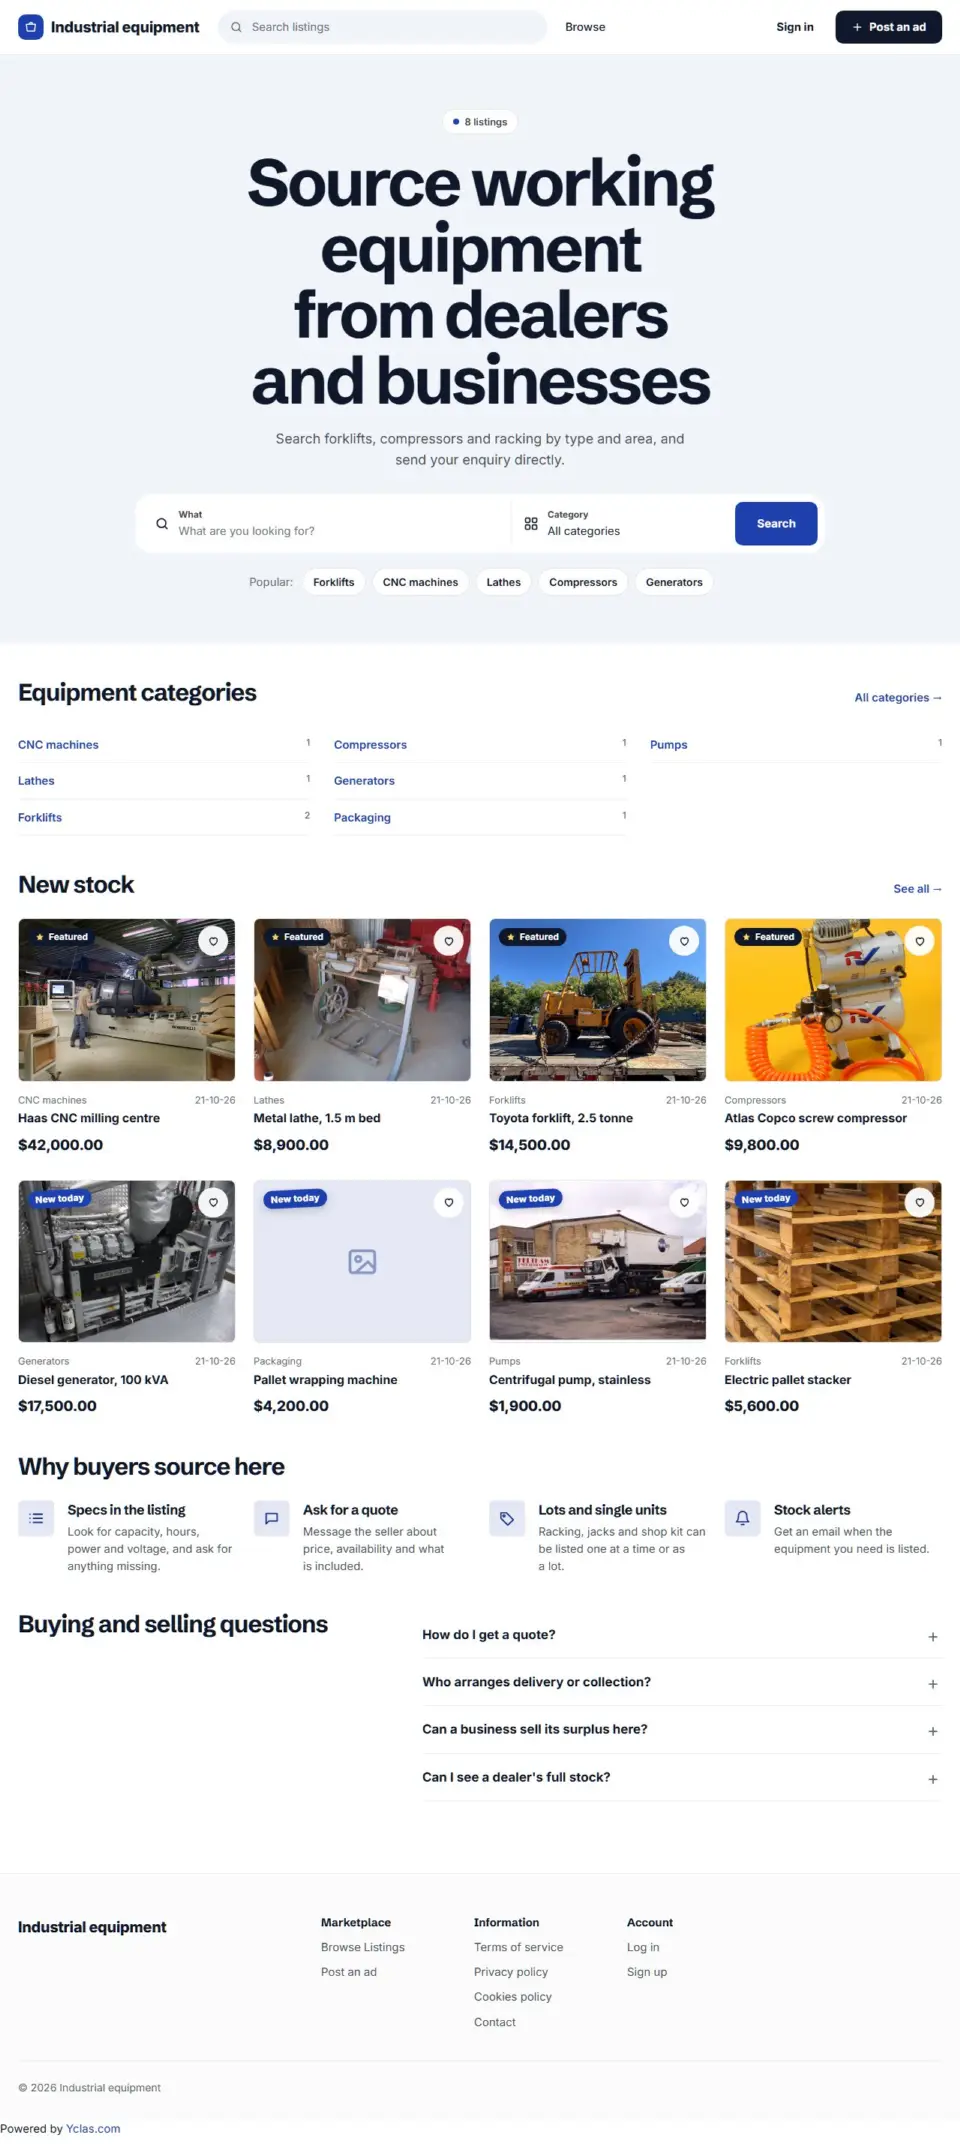Favorite the Haas CNC milling centre listing
Image resolution: width=960 pixels, height=2149 pixels.
point(213,941)
